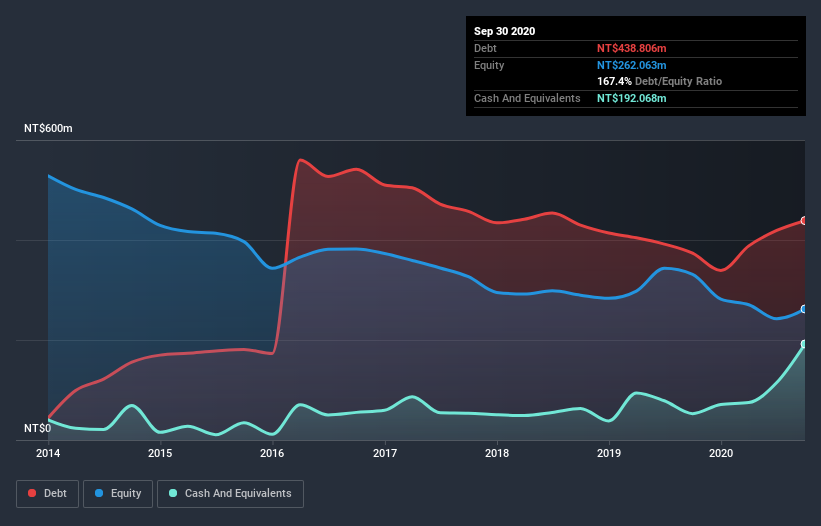Click the Cash And Equivalents tooltip label
The height and width of the screenshot is (526, 821).
(x=527, y=98)
